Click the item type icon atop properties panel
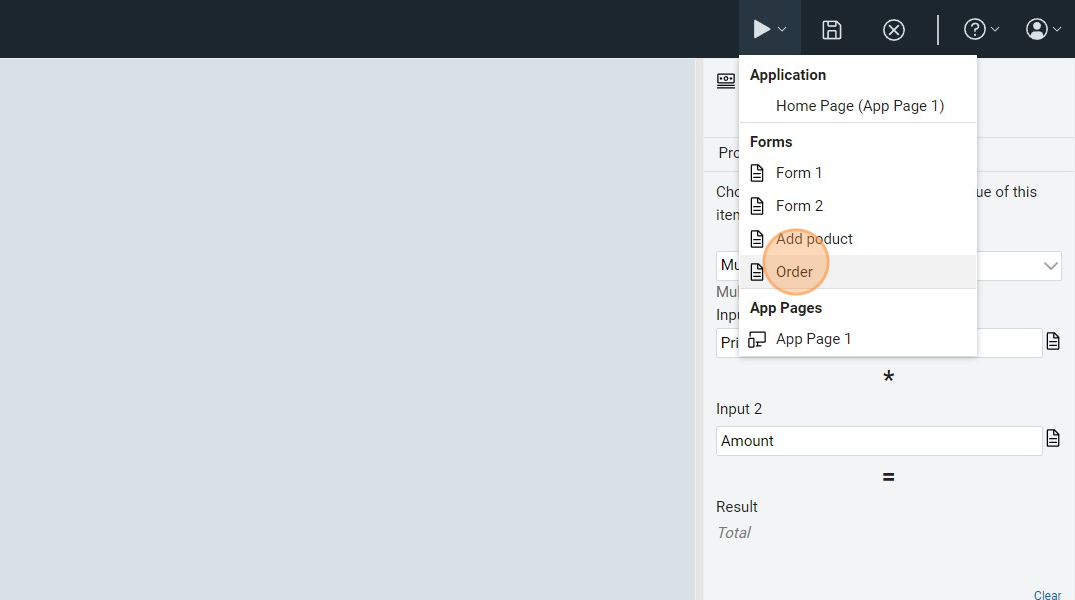The width and height of the screenshot is (1075, 600). pyautogui.click(x=726, y=81)
